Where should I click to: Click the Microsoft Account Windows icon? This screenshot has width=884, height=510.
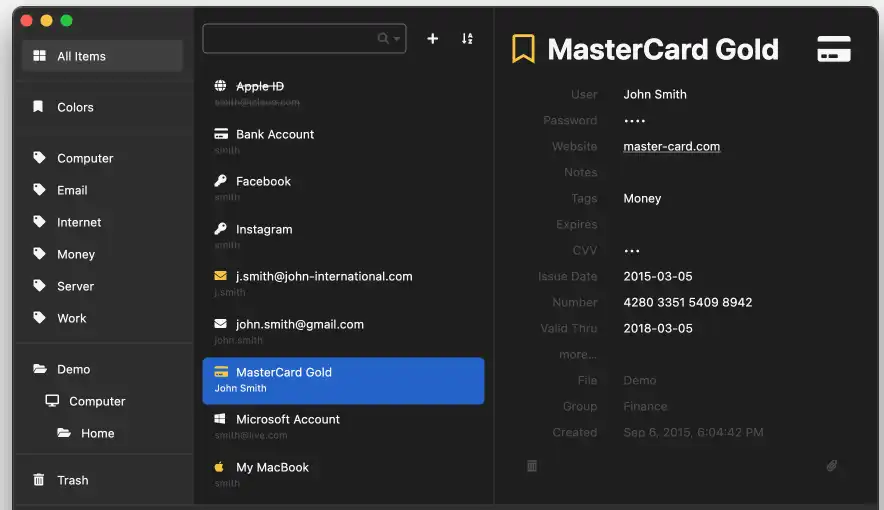(220, 419)
